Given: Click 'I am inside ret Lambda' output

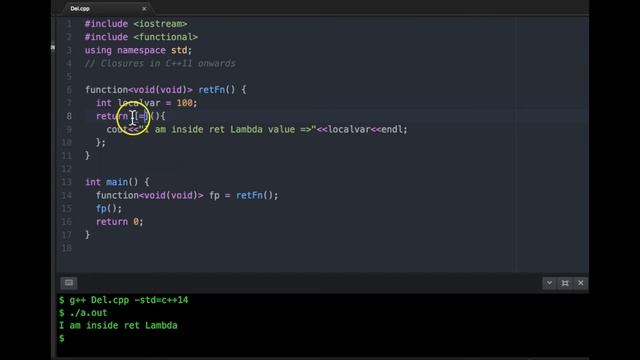Looking at the screenshot, I should point(118,325).
